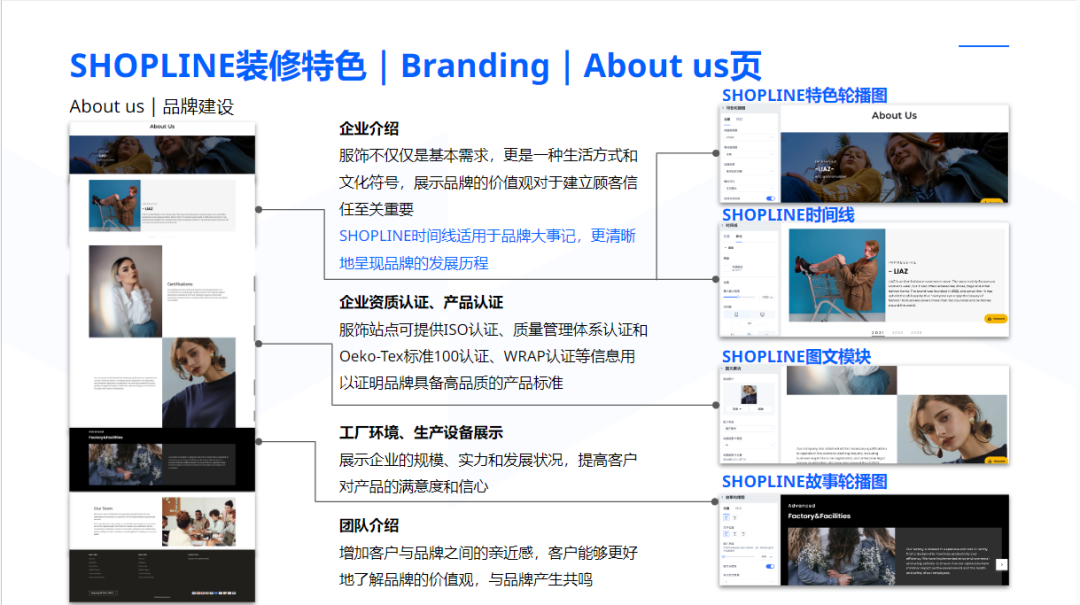Click the left alignment icon in the story panel's three-icon row

(727, 534)
